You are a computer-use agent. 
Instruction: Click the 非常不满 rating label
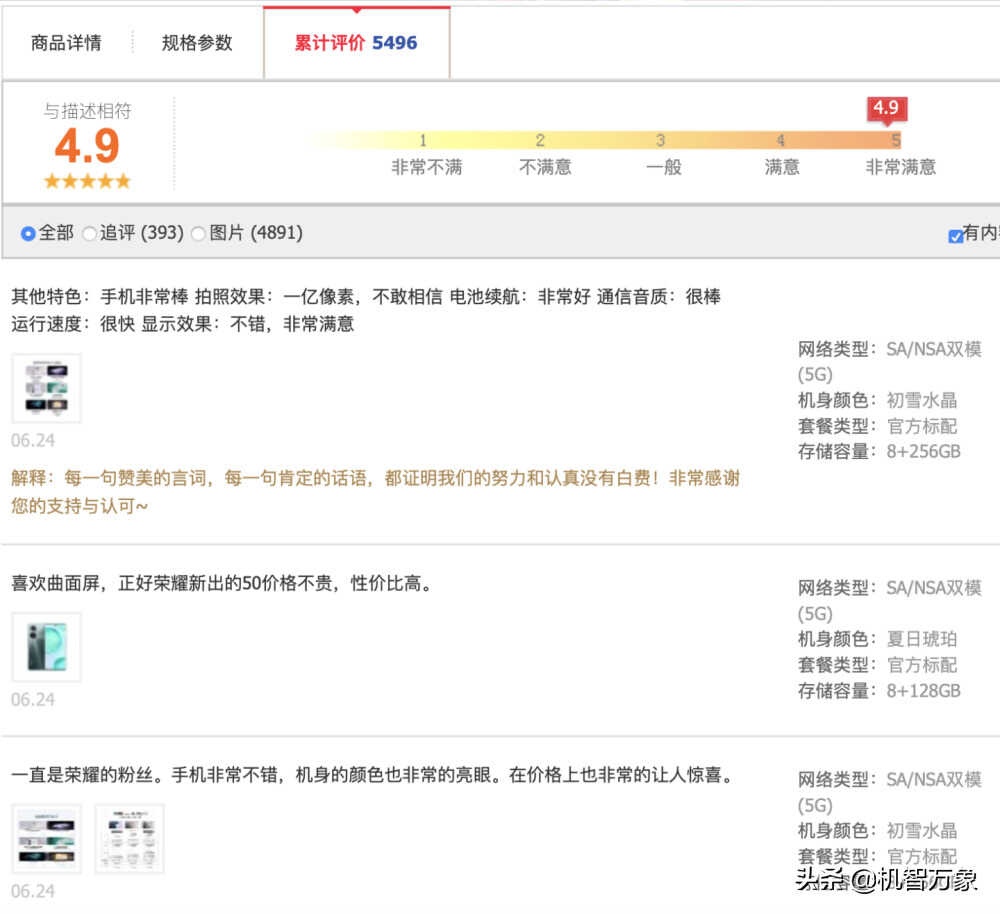[x=426, y=167]
